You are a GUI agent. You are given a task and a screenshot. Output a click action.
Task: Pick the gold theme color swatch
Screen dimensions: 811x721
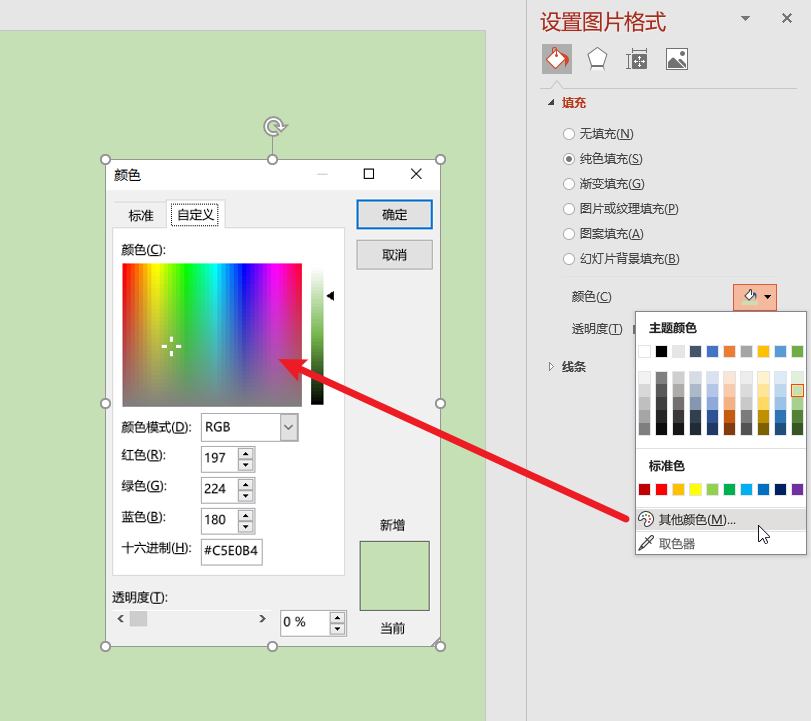[x=763, y=352]
